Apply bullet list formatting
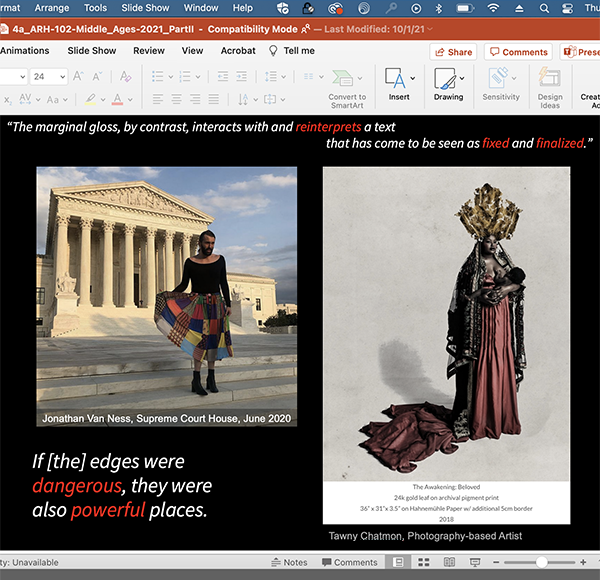The height and width of the screenshot is (580, 600). tap(158, 77)
